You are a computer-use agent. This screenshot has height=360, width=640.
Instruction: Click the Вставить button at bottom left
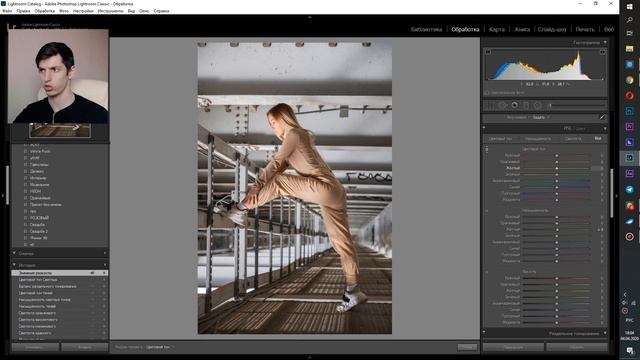84,347
